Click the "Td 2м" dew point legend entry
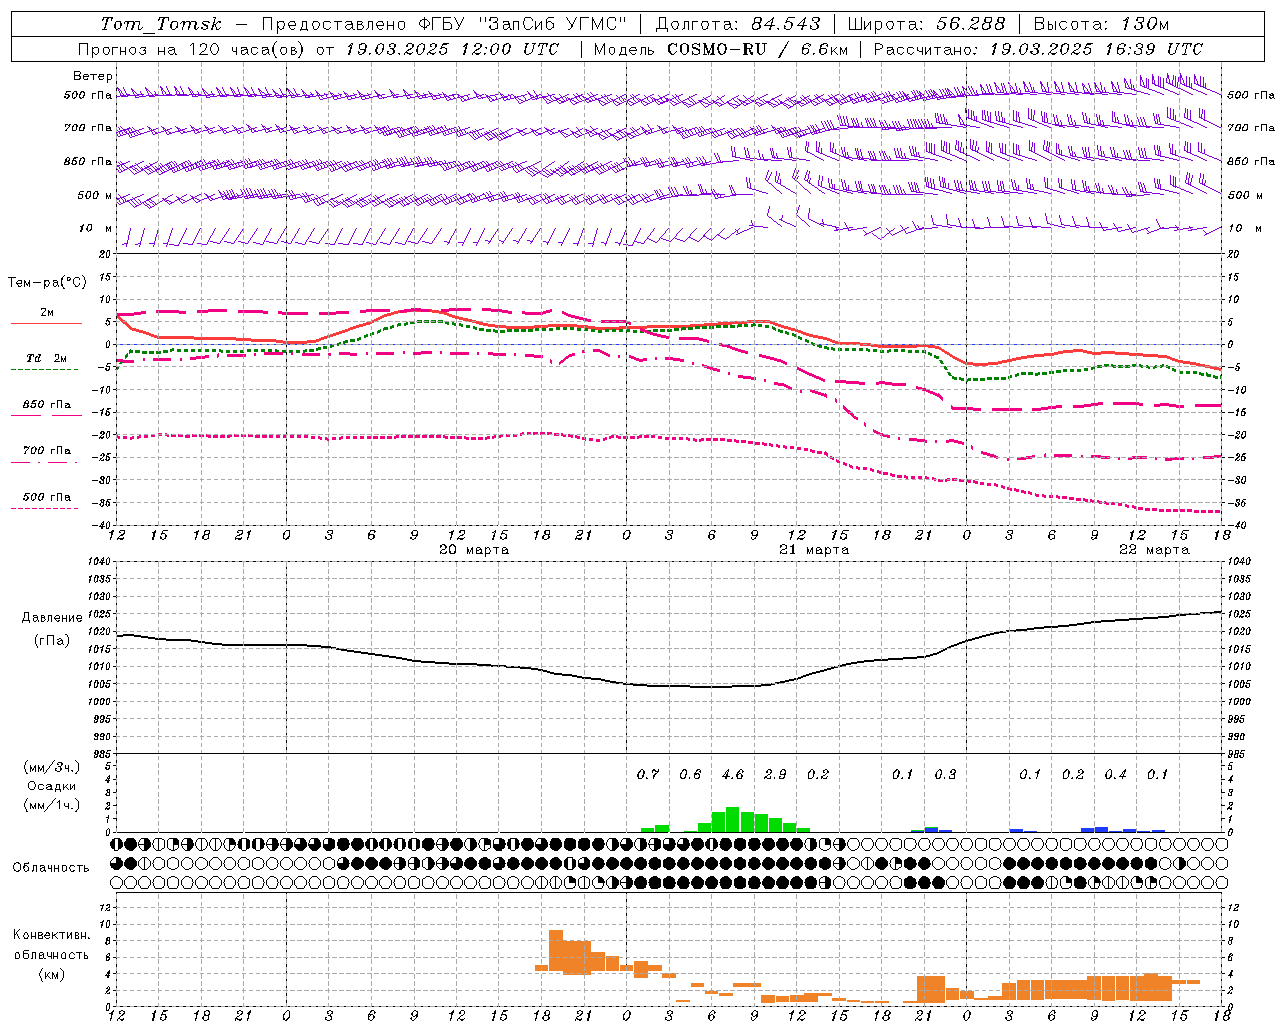The height and width of the screenshot is (1024, 1280). pos(47,358)
